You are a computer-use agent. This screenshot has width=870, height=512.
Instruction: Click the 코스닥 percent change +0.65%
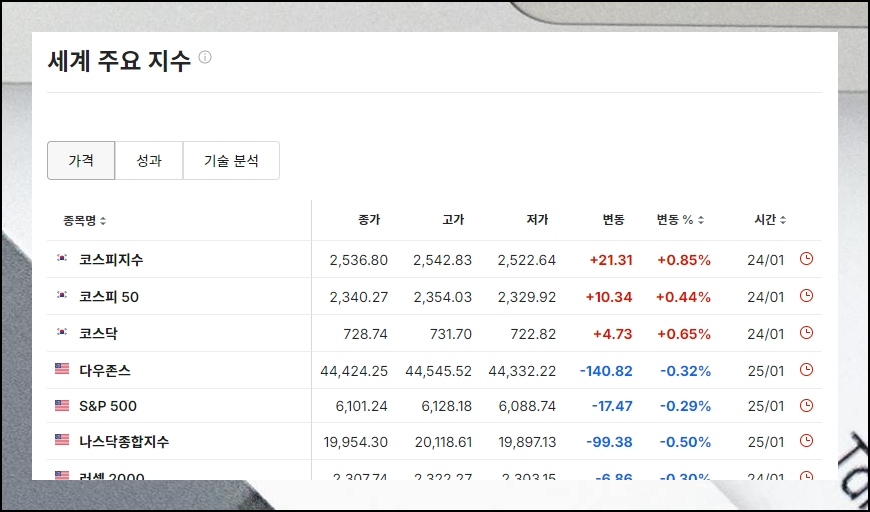[x=684, y=334]
